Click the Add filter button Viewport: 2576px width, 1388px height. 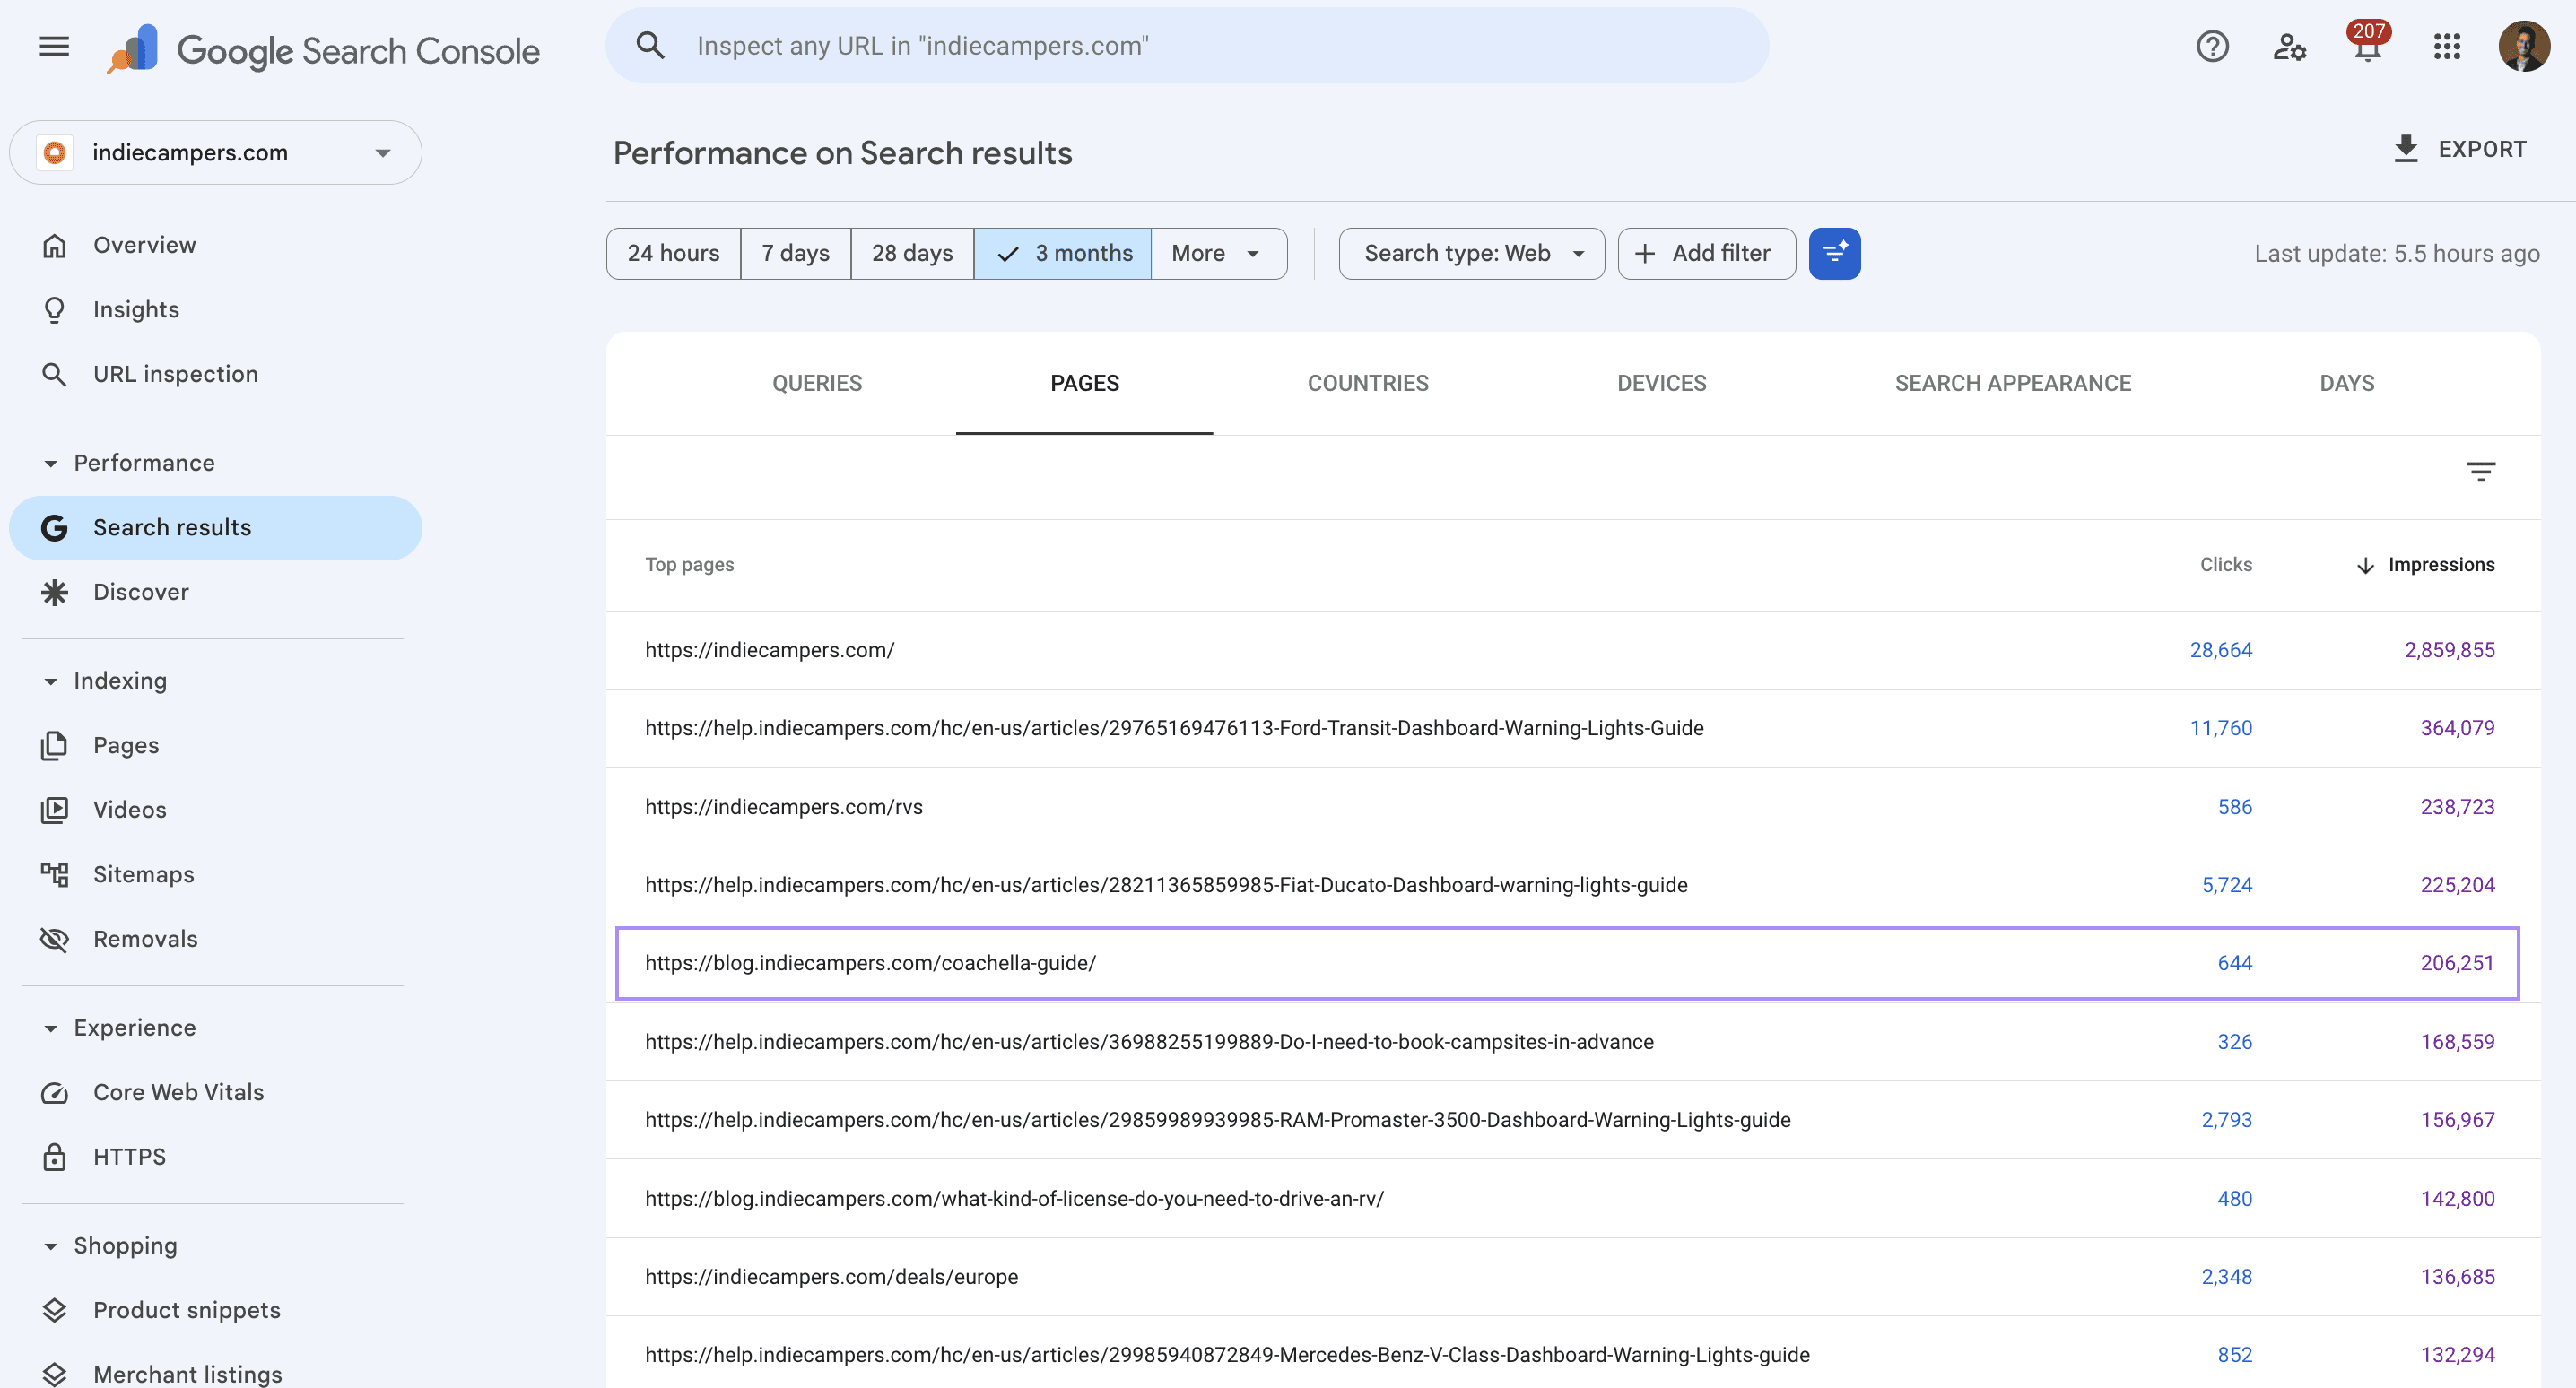click(1706, 253)
